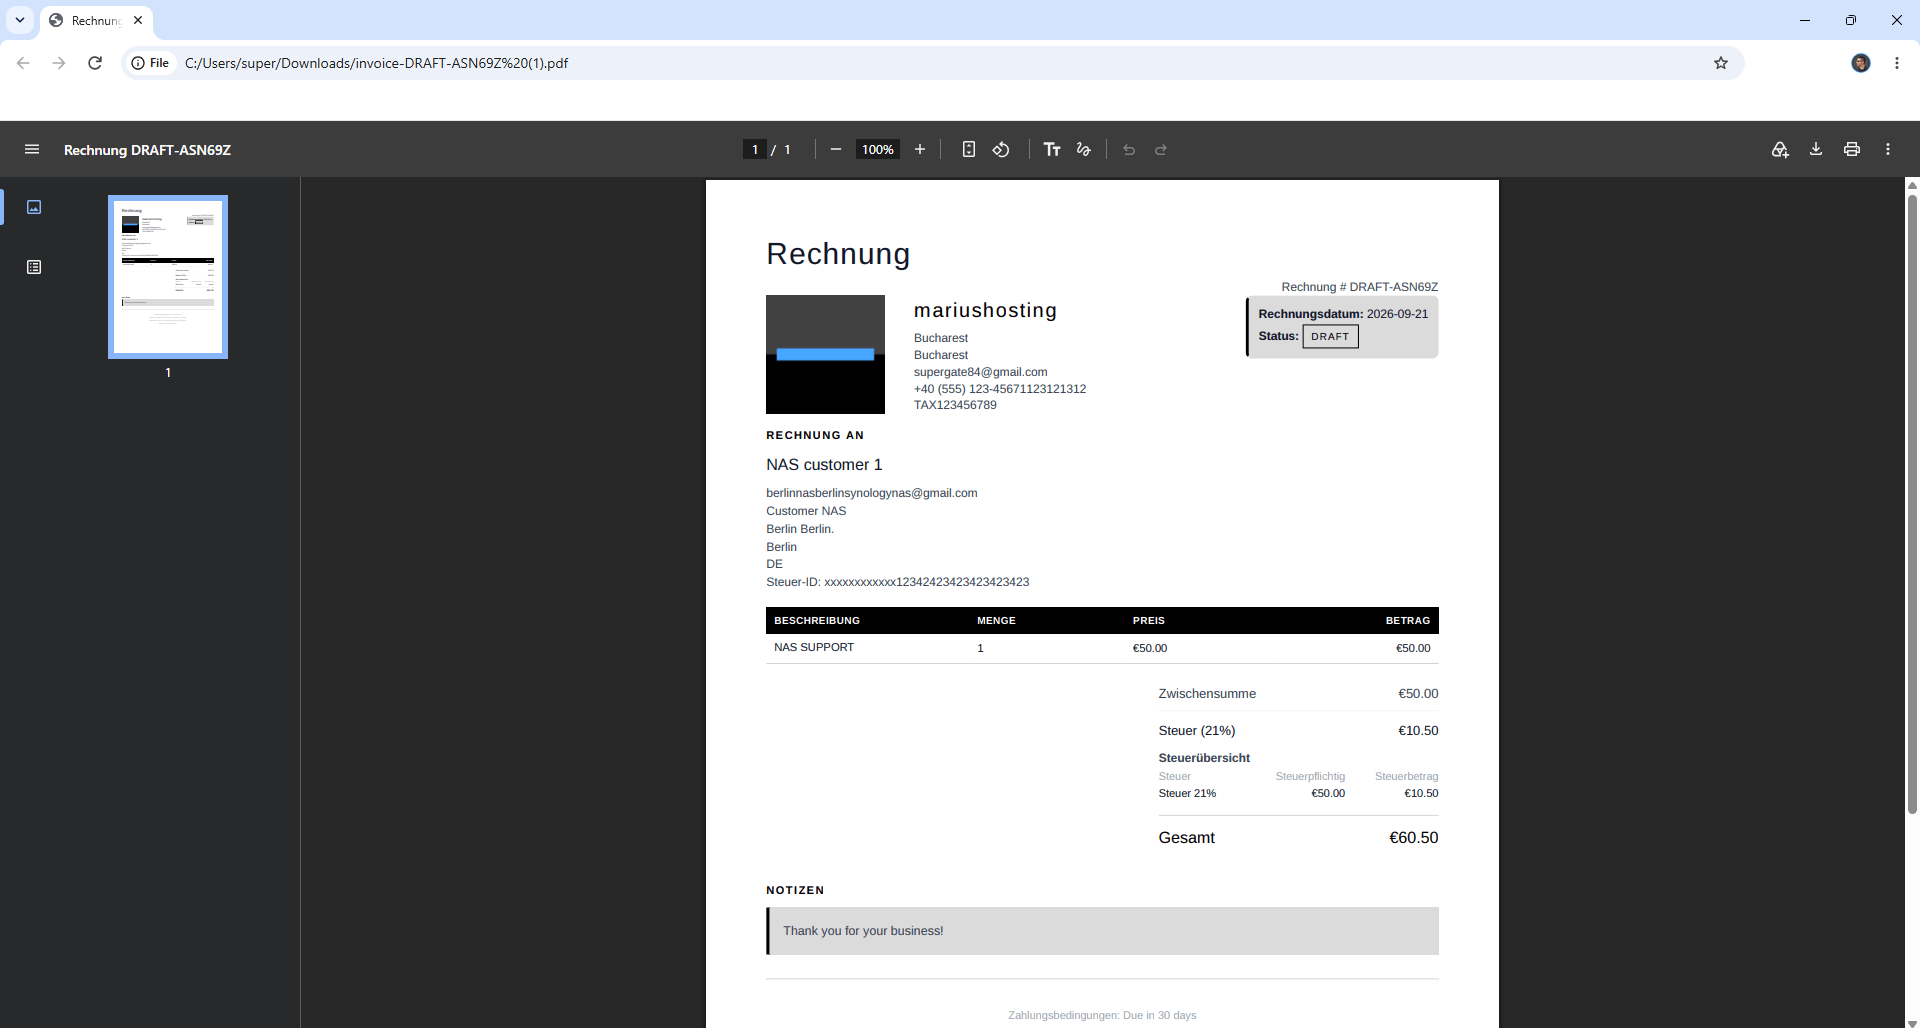This screenshot has height=1028, width=1920.
Task: Rotate the PDF counterclockwise
Action: [1001, 149]
